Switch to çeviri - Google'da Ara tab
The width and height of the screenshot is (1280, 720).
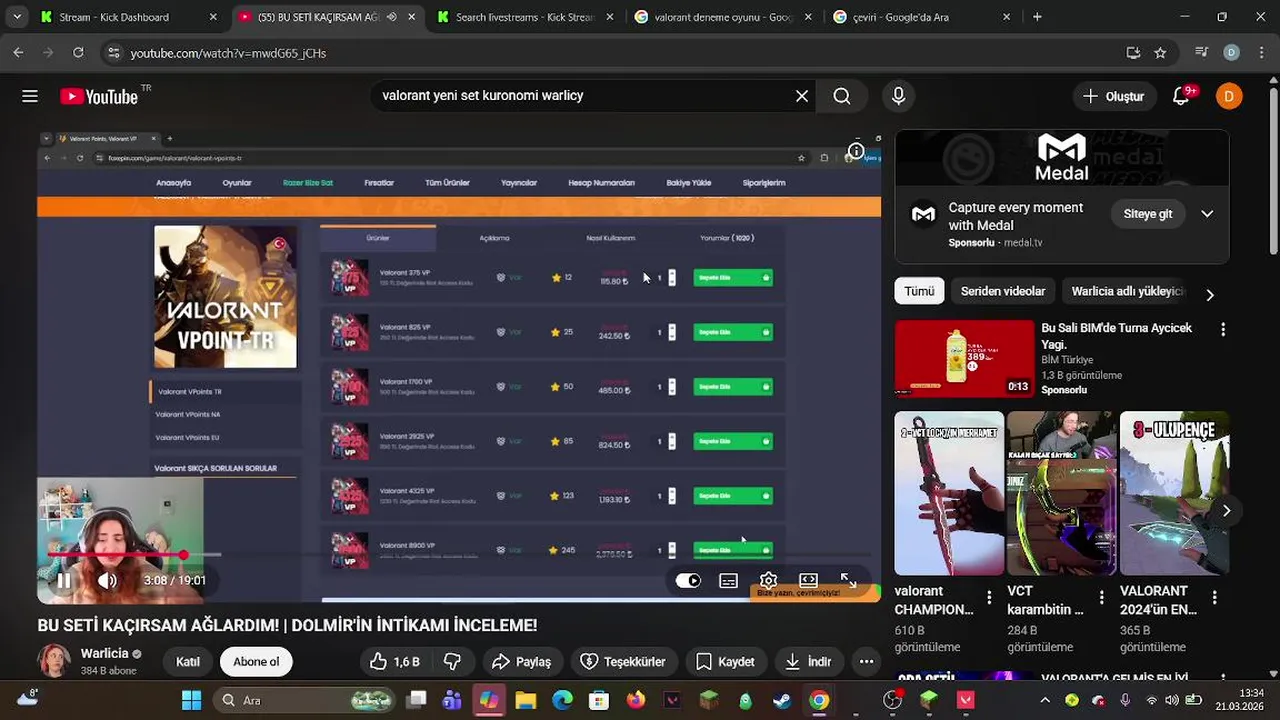pyautogui.click(x=922, y=17)
